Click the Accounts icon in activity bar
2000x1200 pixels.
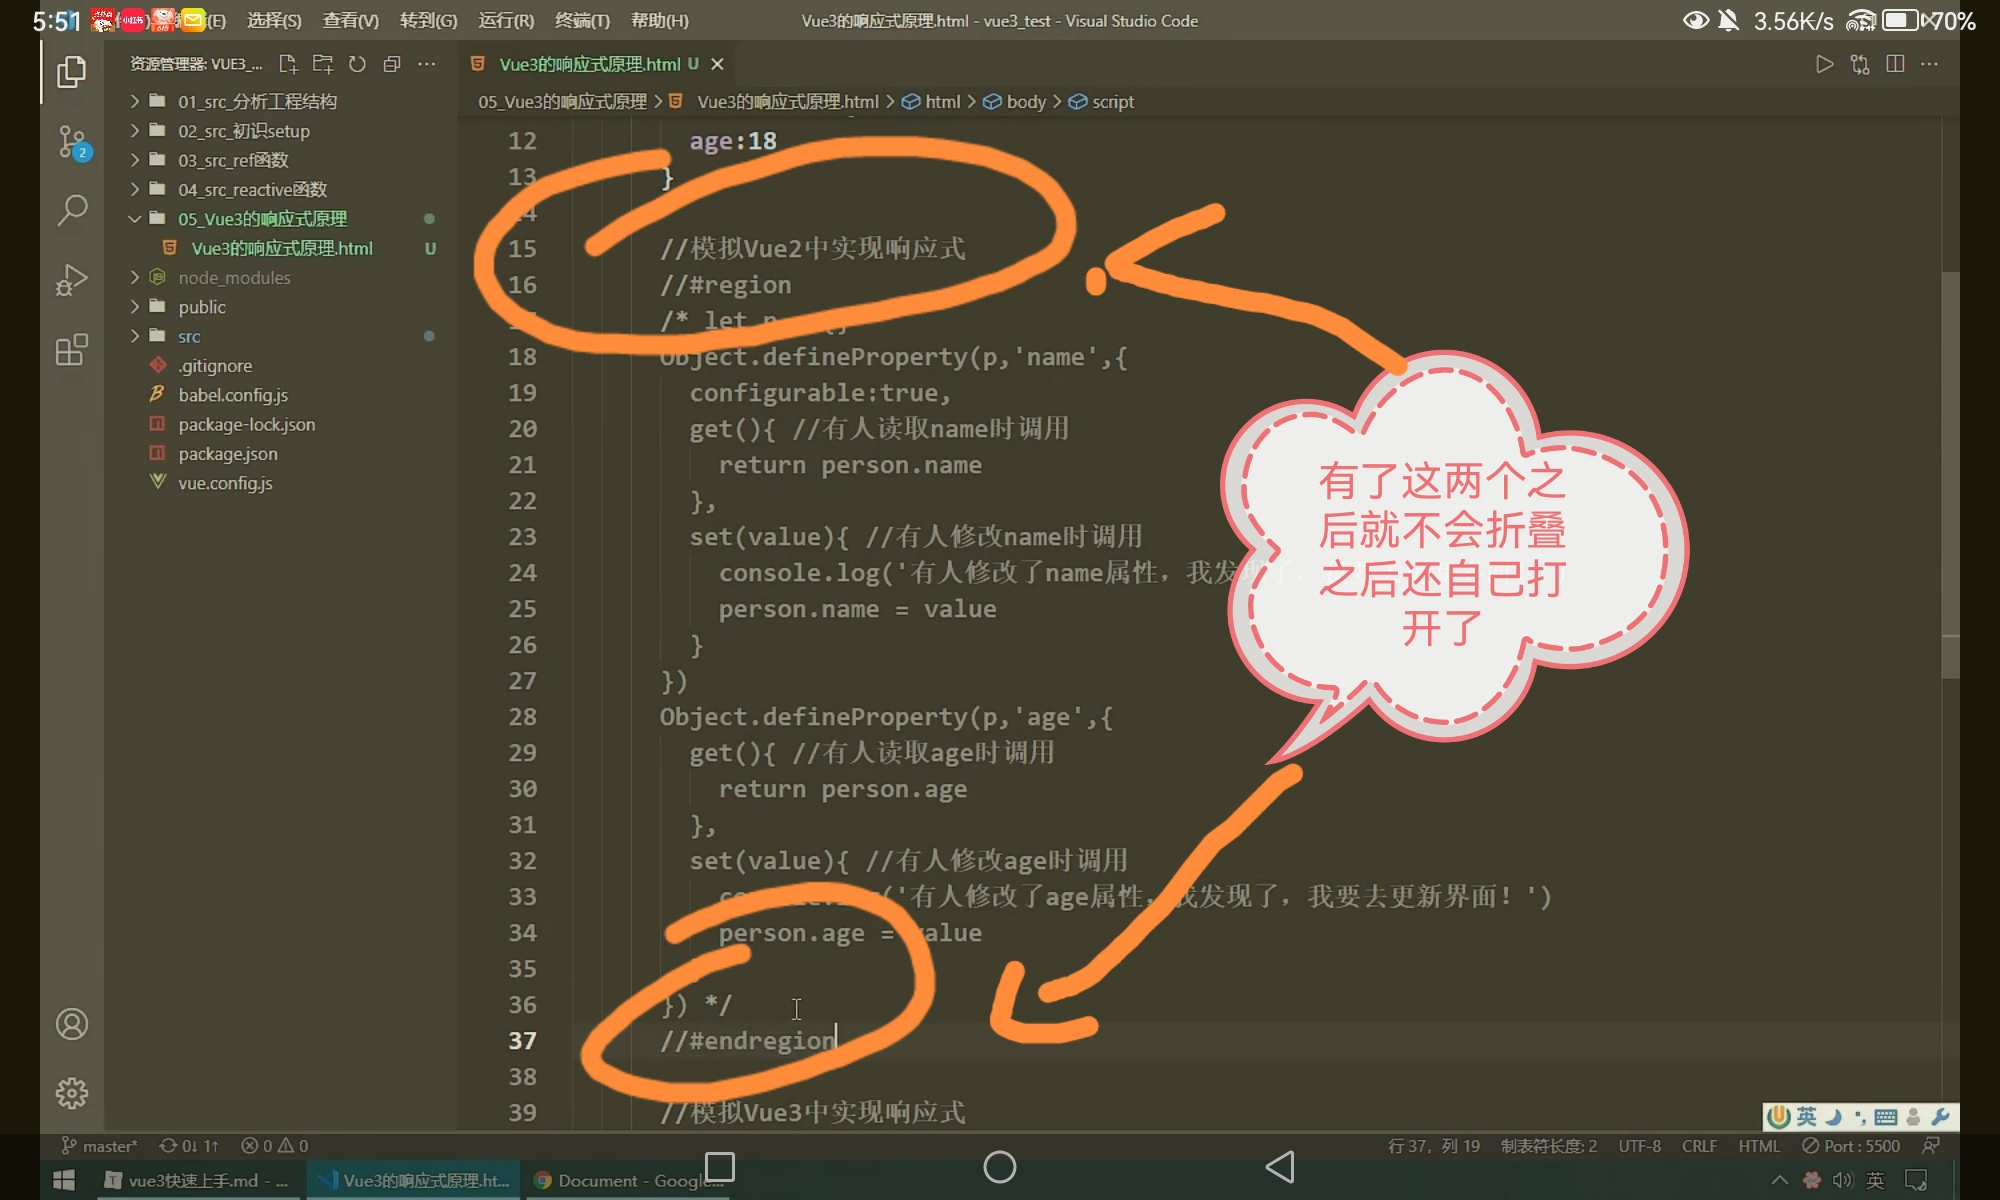71,1024
